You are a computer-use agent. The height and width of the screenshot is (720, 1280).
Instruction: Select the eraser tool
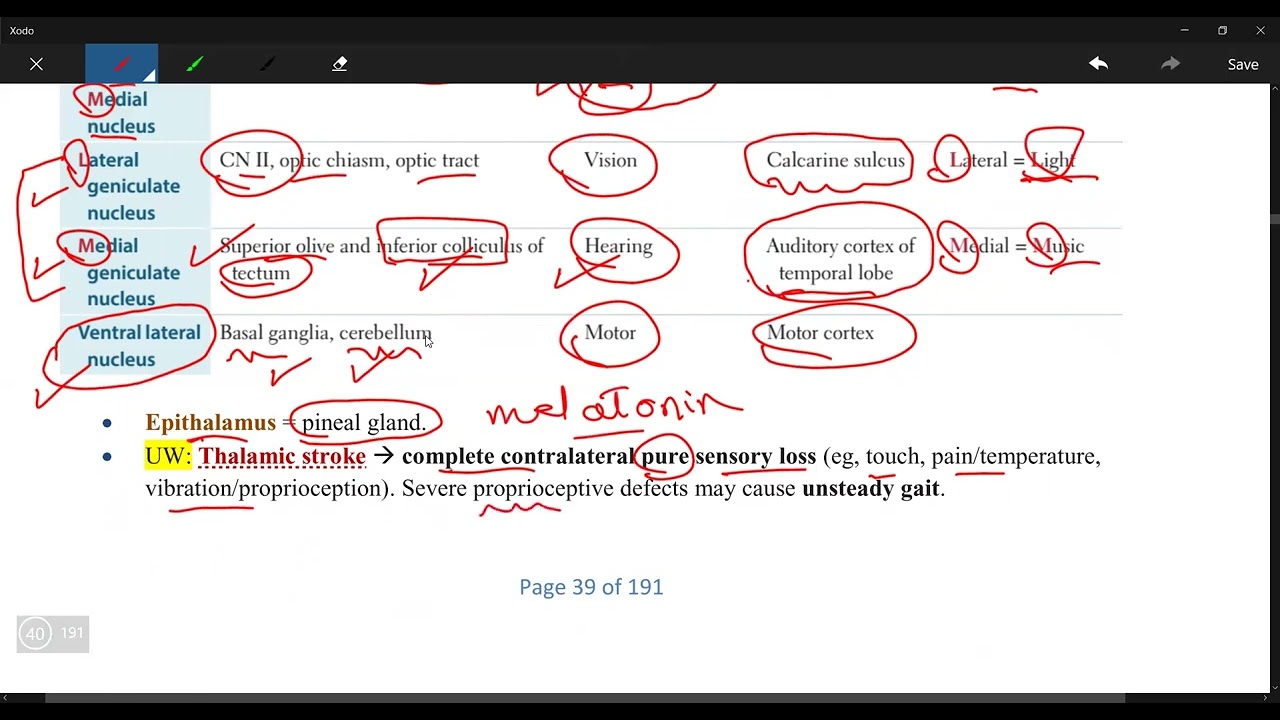tap(340, 64)
